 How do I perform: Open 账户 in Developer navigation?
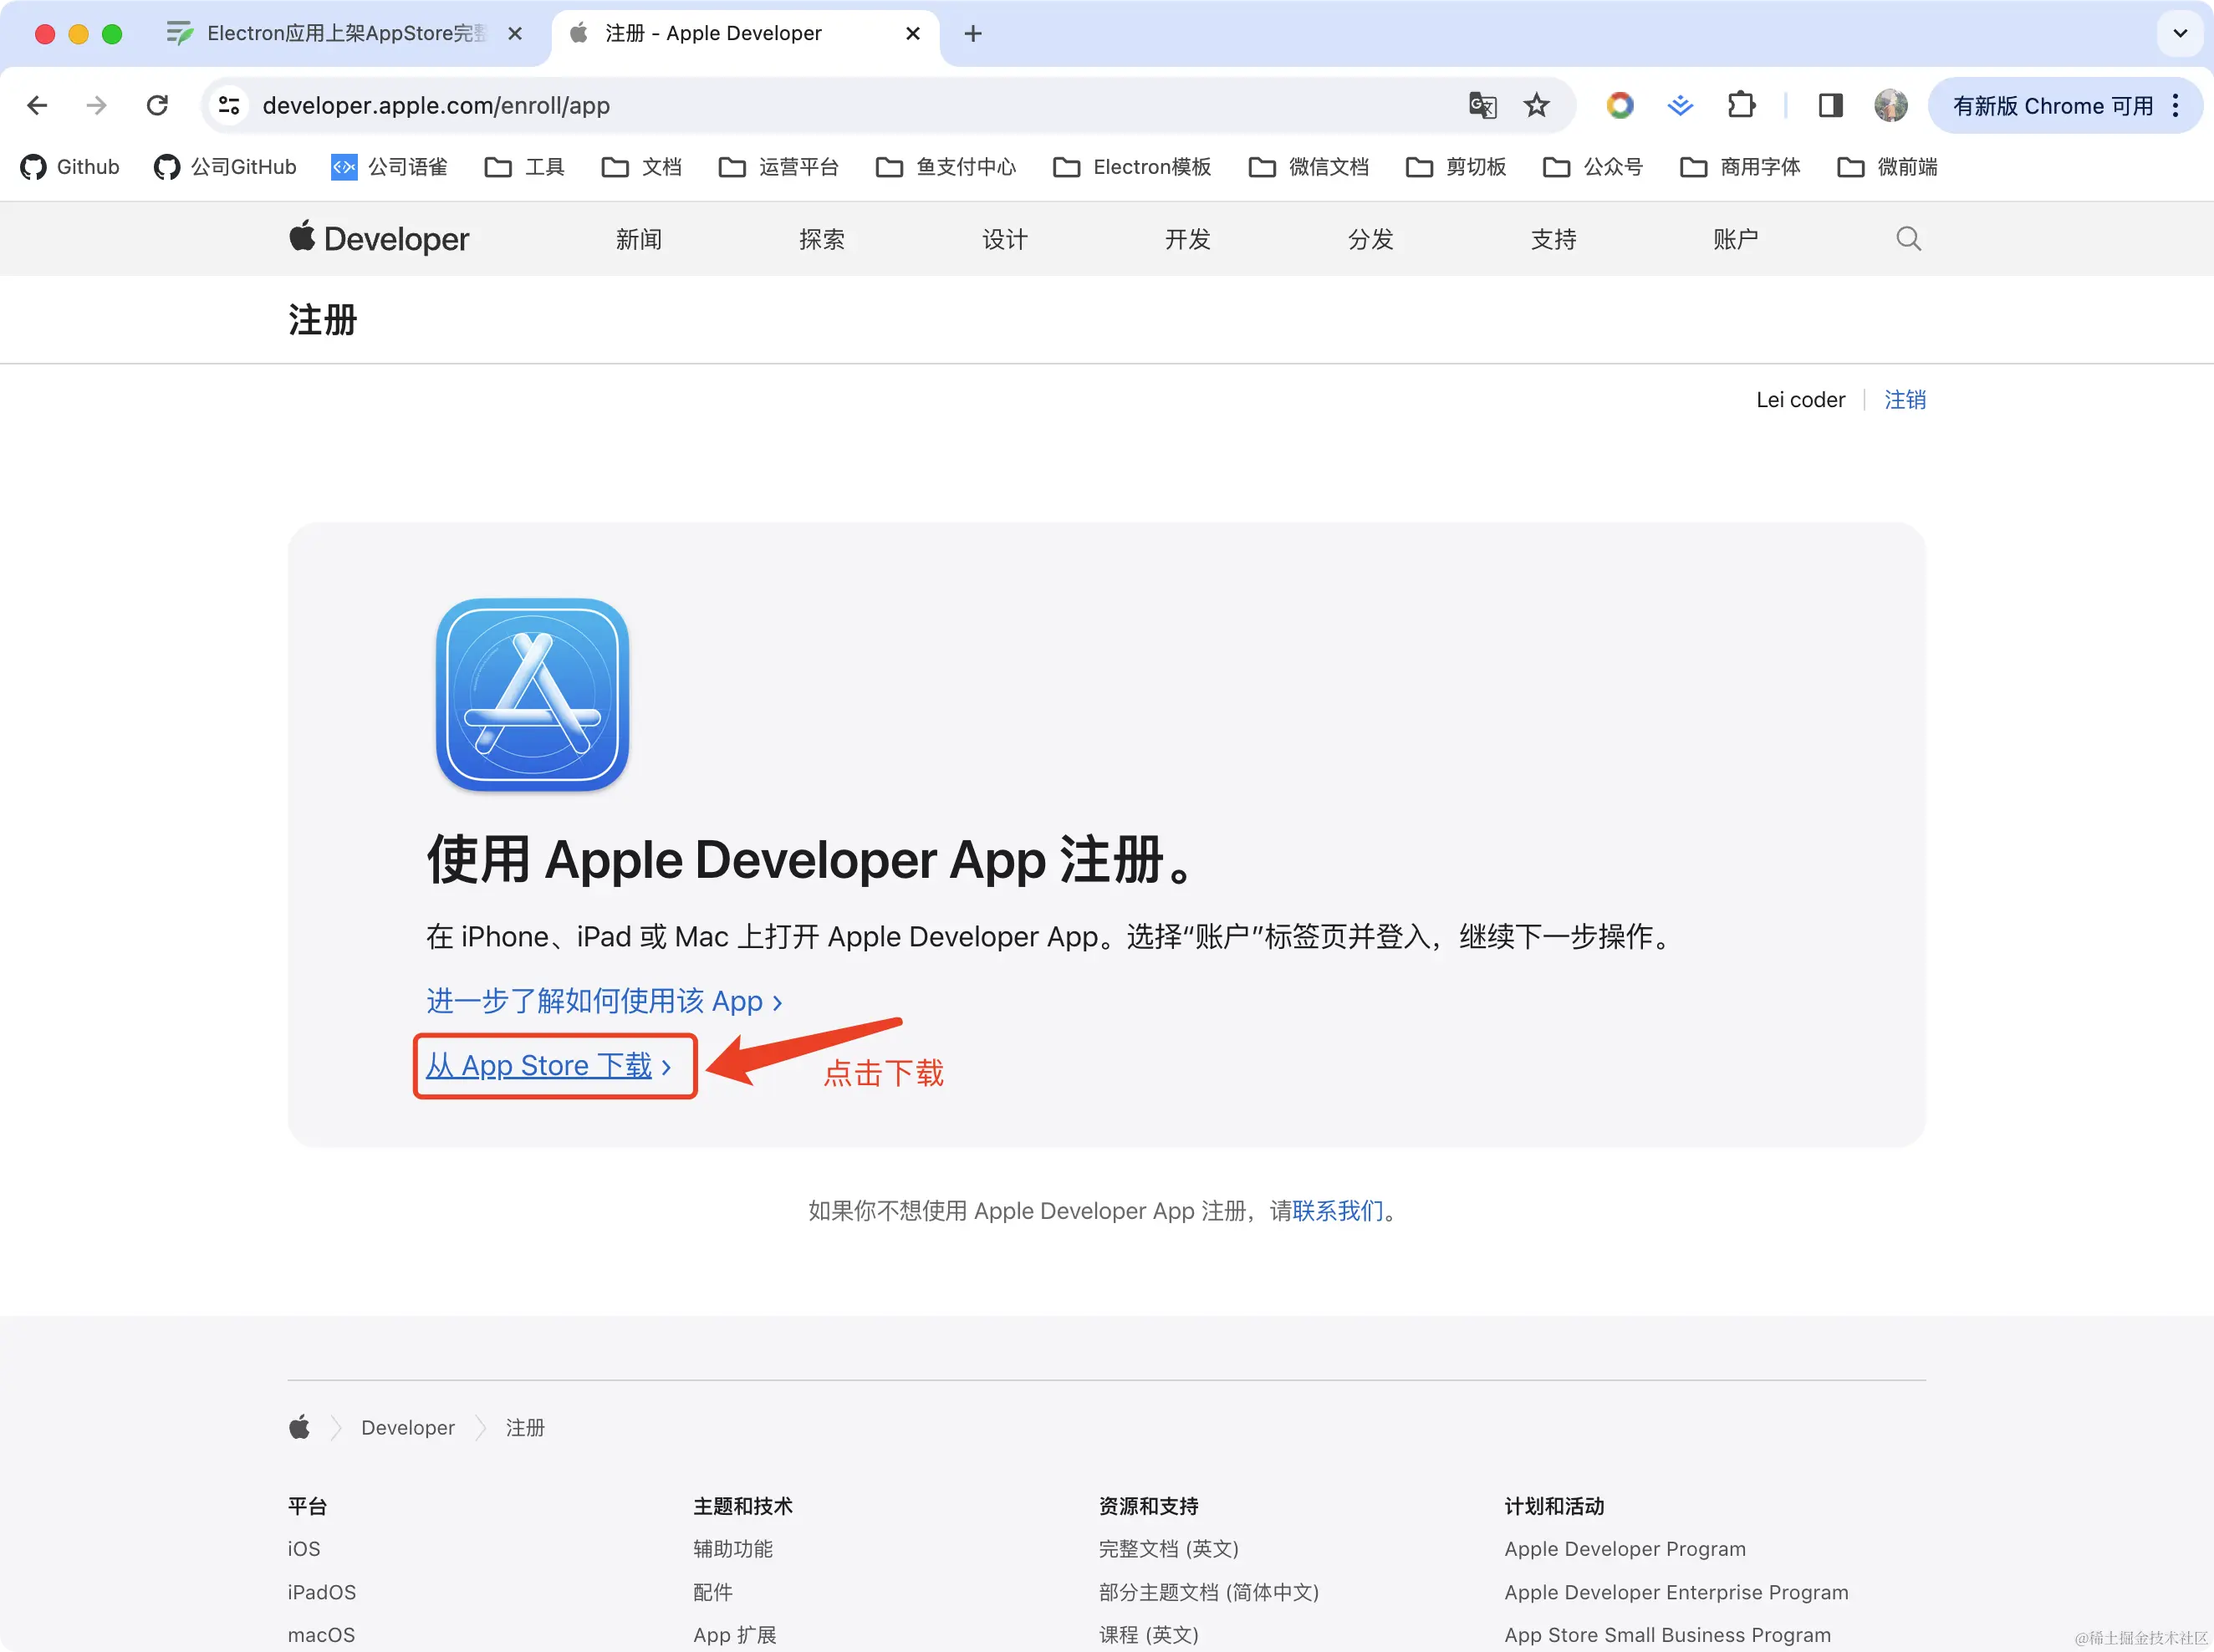(x=1736, y=239)
